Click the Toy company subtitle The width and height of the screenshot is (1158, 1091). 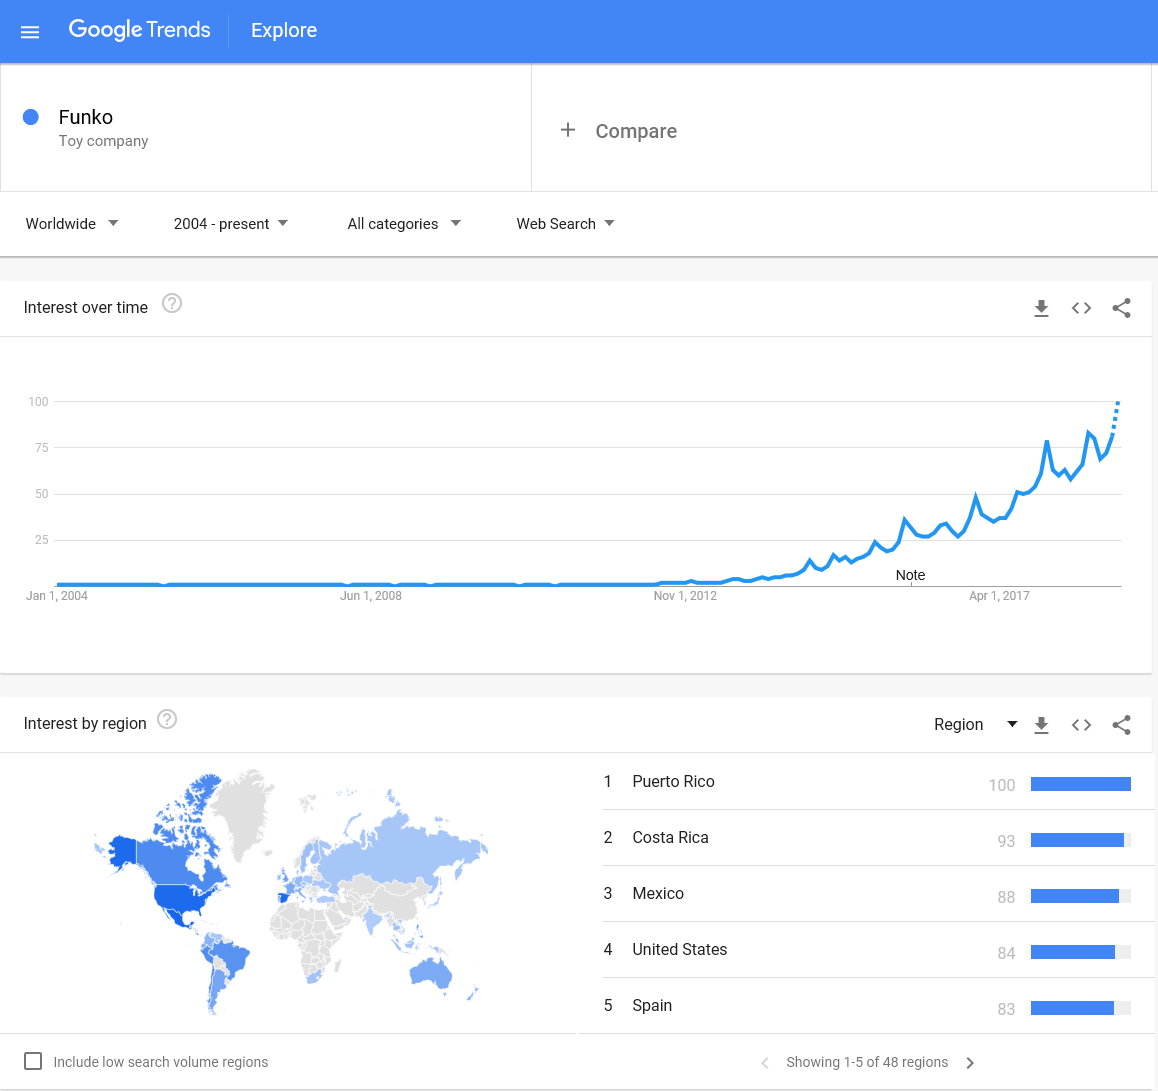point(103,141)
